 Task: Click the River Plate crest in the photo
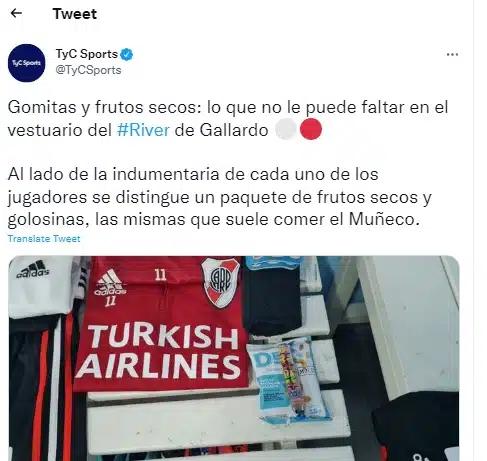[x=221, y=282]
